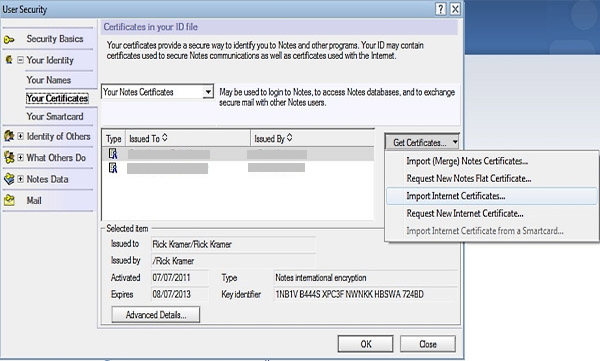Open the Get Certificates dropdown button

point(422,142)
